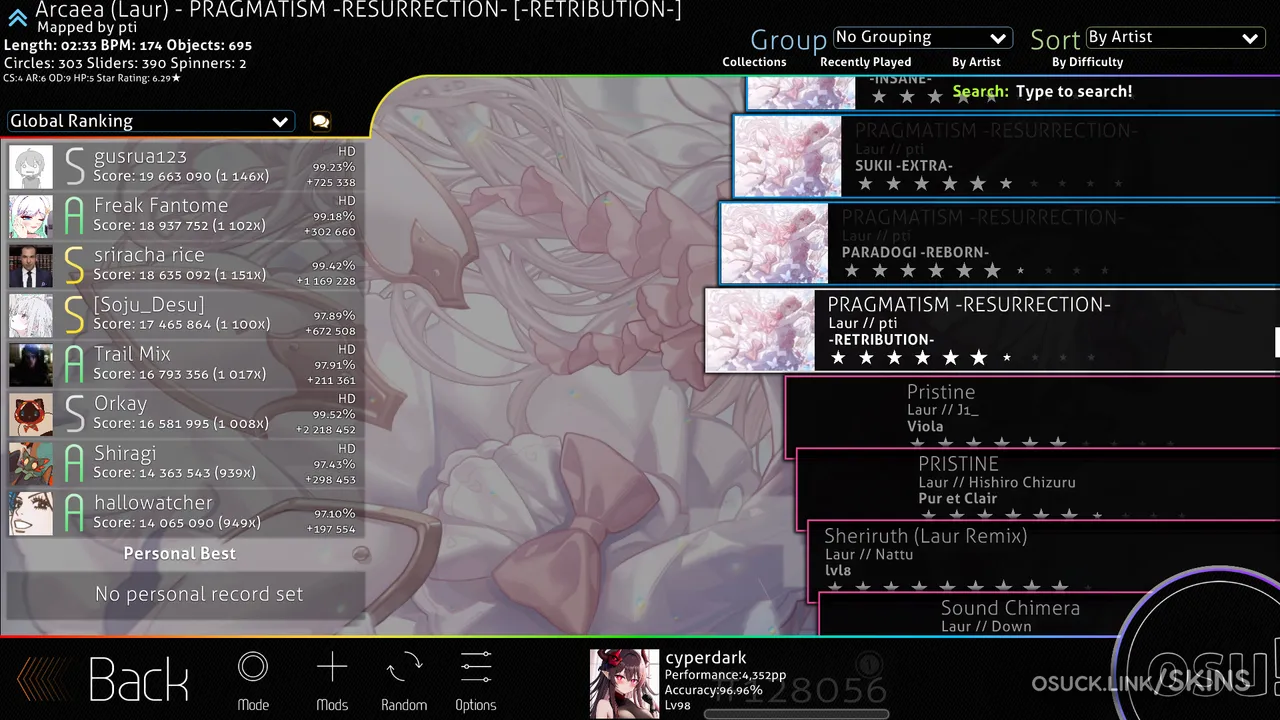Open Orkay's score entry
Screen dimensions: 1280x720
184,415
